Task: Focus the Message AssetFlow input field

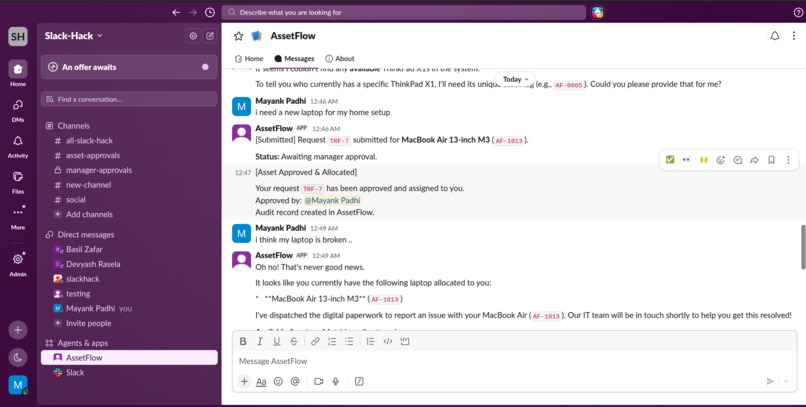Action: (514, 361)
